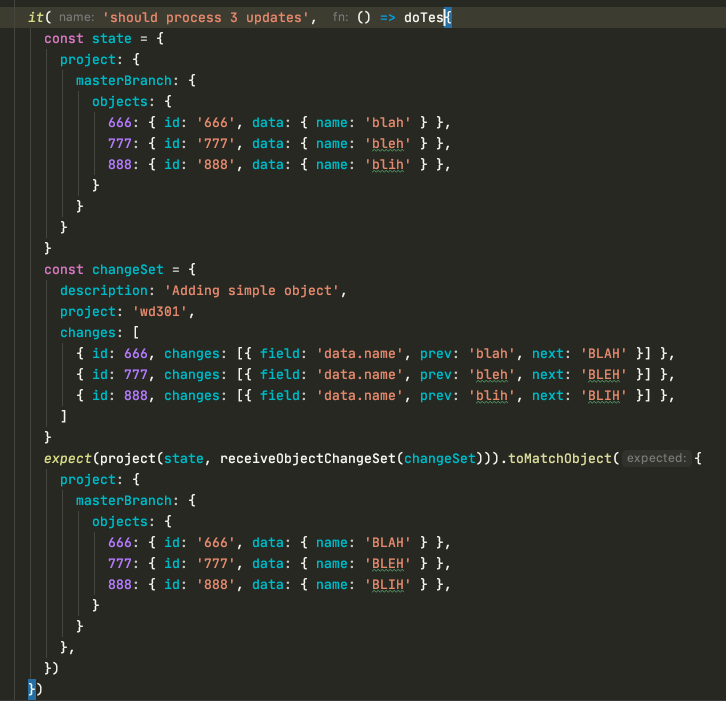Click 'BLEH' in expected objects
The width and height of the screenshot is (726, 701).
pyautogui.click(x=387, y=563)
